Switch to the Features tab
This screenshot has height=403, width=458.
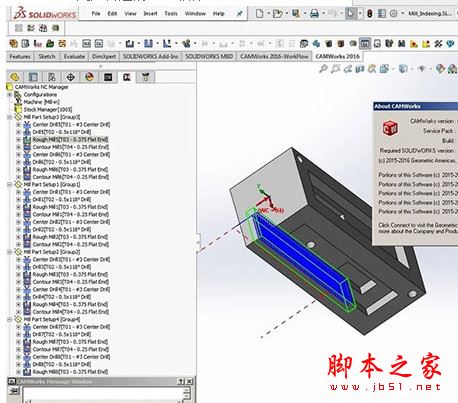(20, 57)
